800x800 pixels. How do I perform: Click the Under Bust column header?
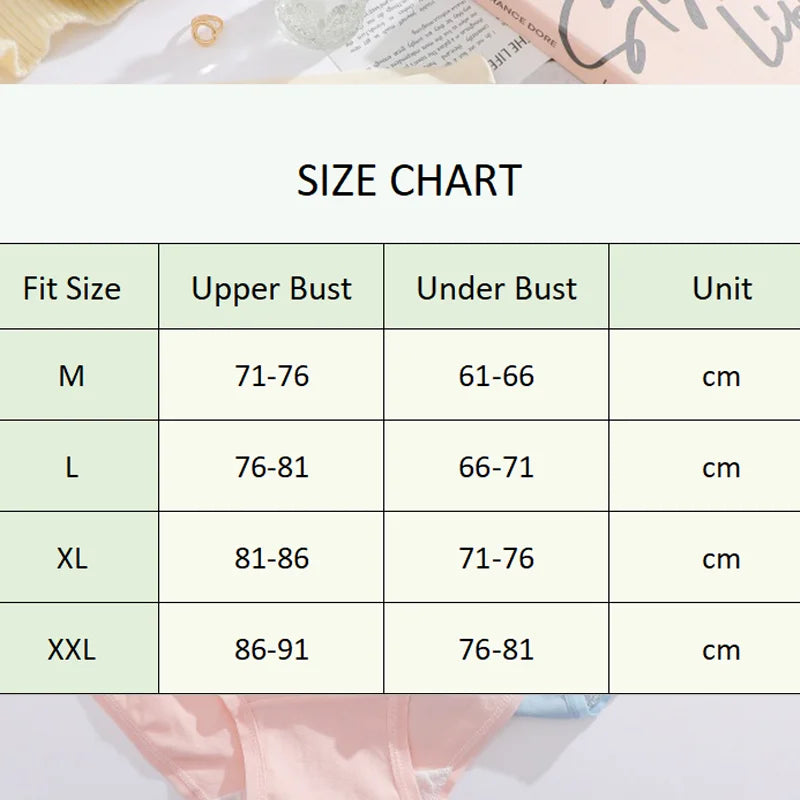coord(496,289)
